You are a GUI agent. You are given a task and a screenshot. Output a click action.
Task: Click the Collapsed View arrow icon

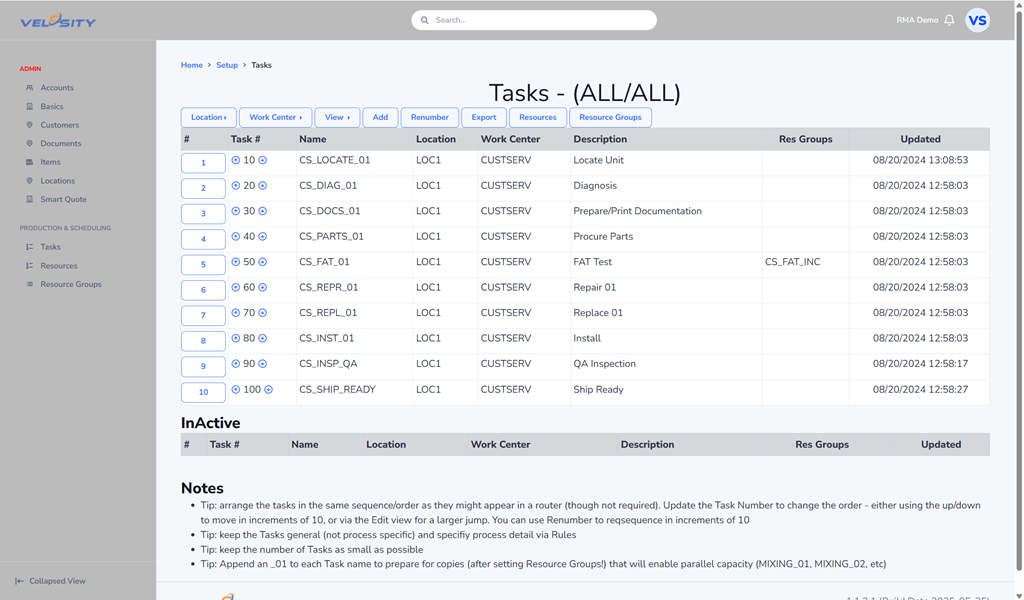pos(19,581)
